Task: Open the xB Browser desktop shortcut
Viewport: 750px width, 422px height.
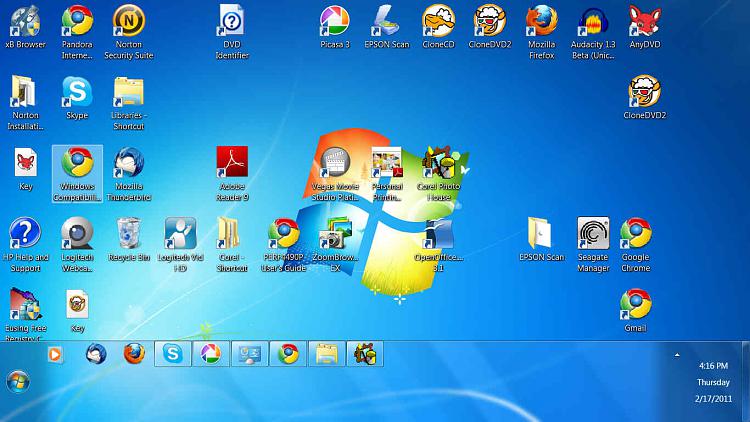Action: click(25, 21)
